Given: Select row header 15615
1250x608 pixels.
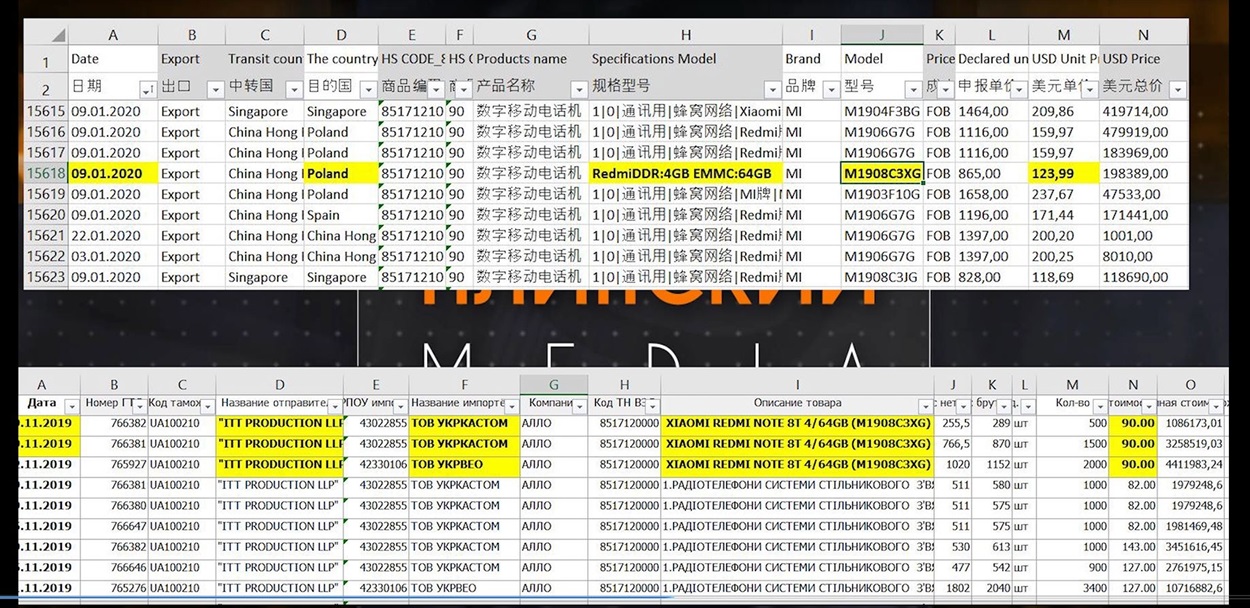Looking at the screenshot, I should click(x=46, y=111).
